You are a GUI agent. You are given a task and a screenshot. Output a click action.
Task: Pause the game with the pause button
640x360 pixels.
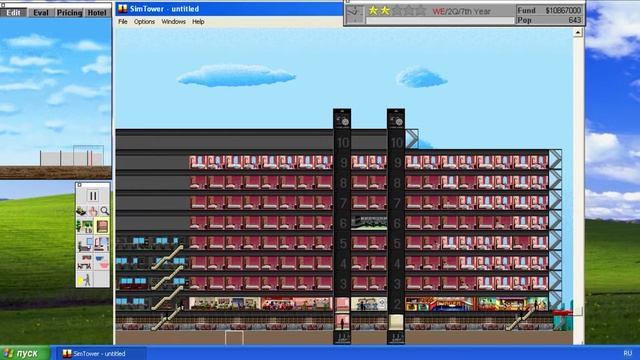pyautogui.click(x=93, y=196)
